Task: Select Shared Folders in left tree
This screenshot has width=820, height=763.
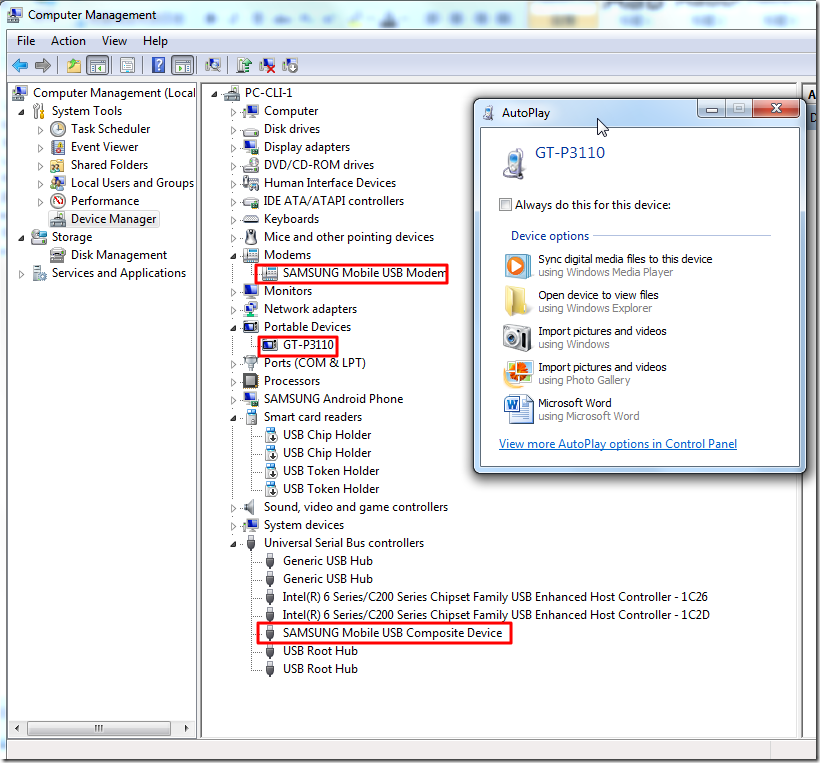Action: (x=109, y=165)
